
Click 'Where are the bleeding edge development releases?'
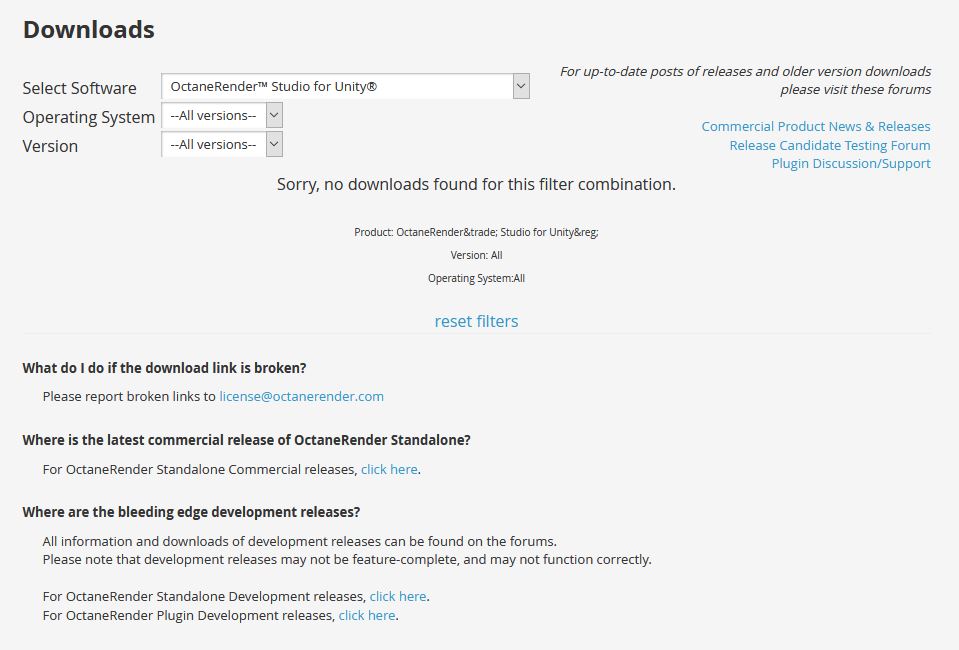coord(191,512)
